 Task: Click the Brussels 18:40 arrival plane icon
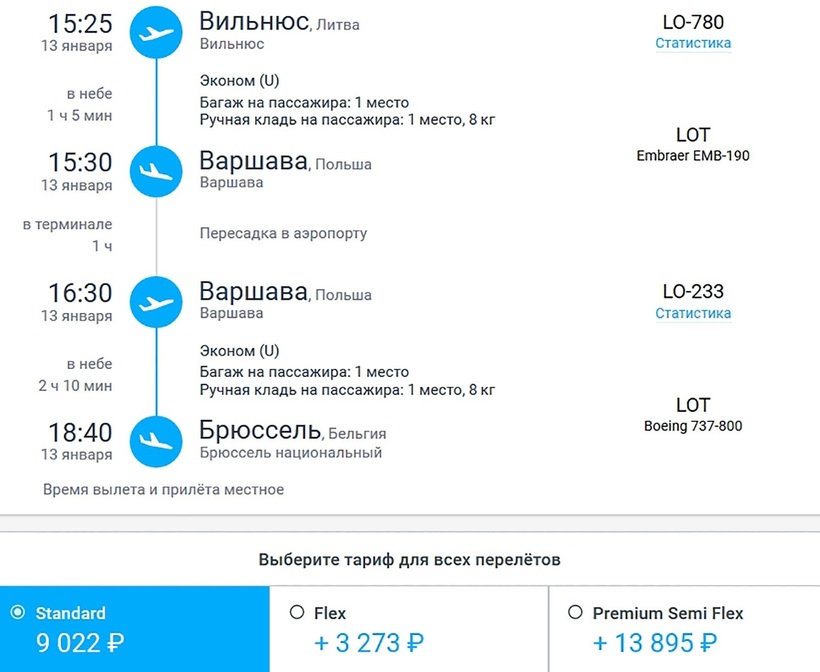[157, 440]
